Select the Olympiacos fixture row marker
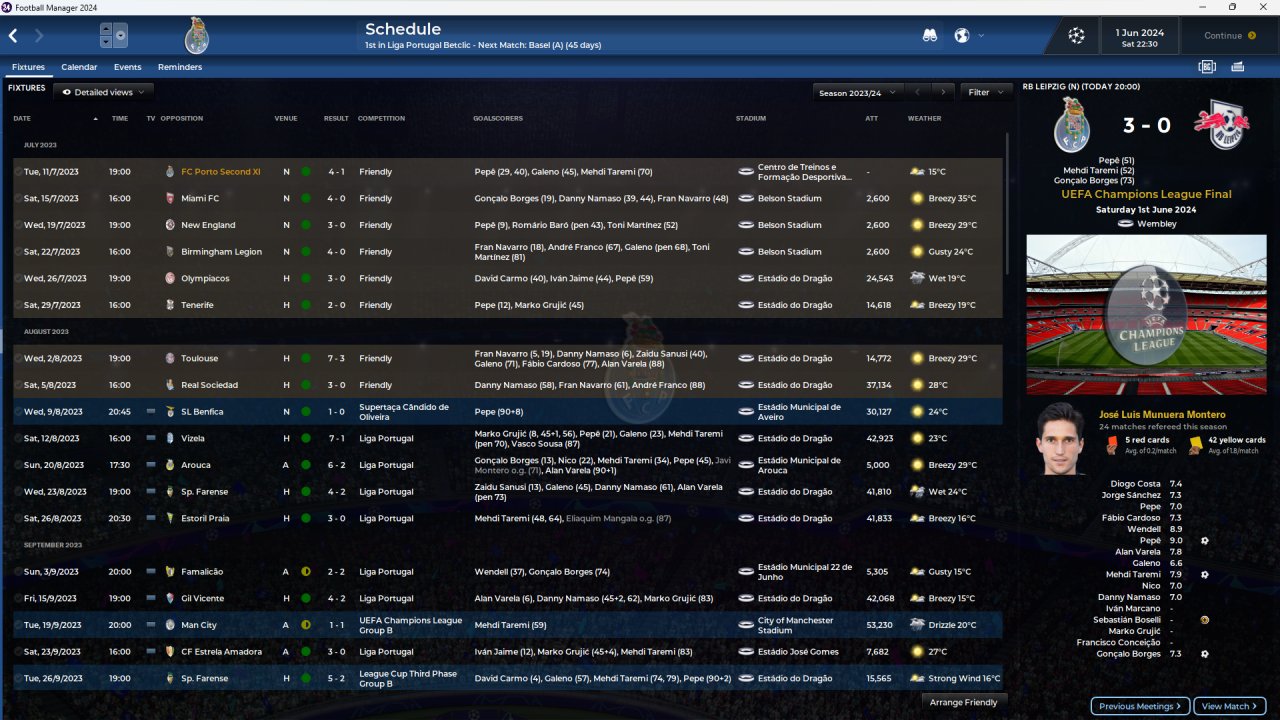This screenshot has height=720, width=1280. click(x=18, y=278)
